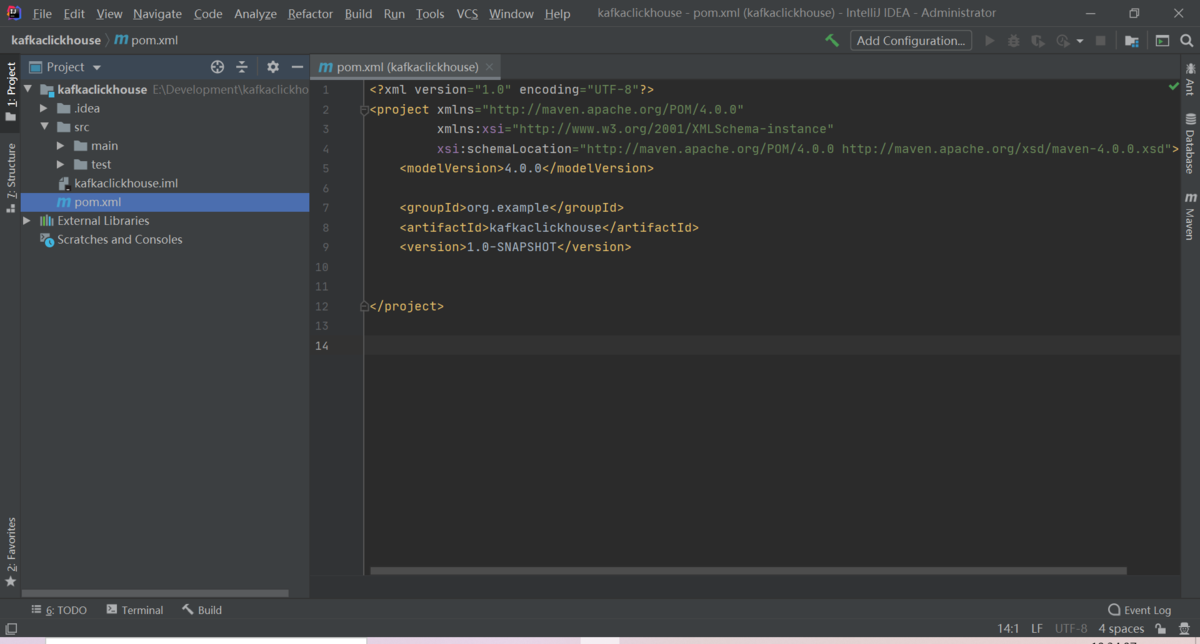Change line separator LF

coord(1038,629)
